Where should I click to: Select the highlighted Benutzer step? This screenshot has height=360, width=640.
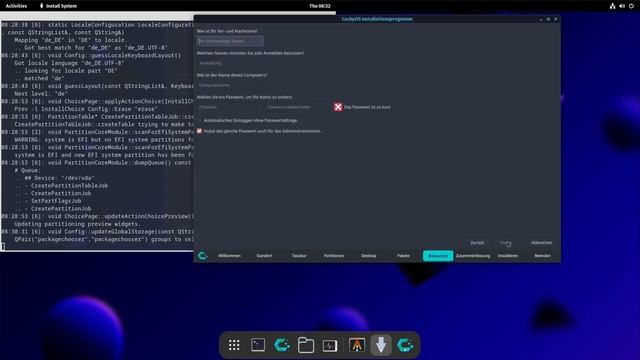(438, 256)
